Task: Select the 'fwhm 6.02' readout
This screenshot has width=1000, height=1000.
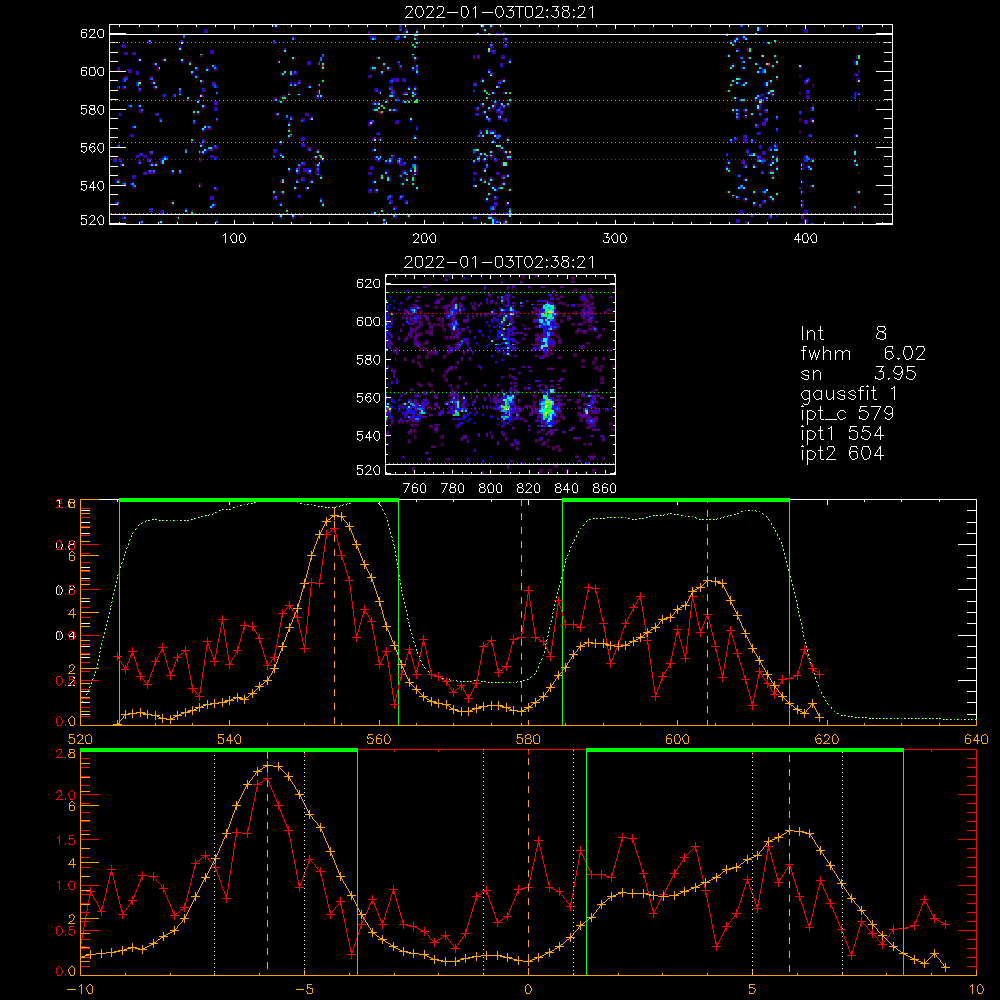Action: 862,353
